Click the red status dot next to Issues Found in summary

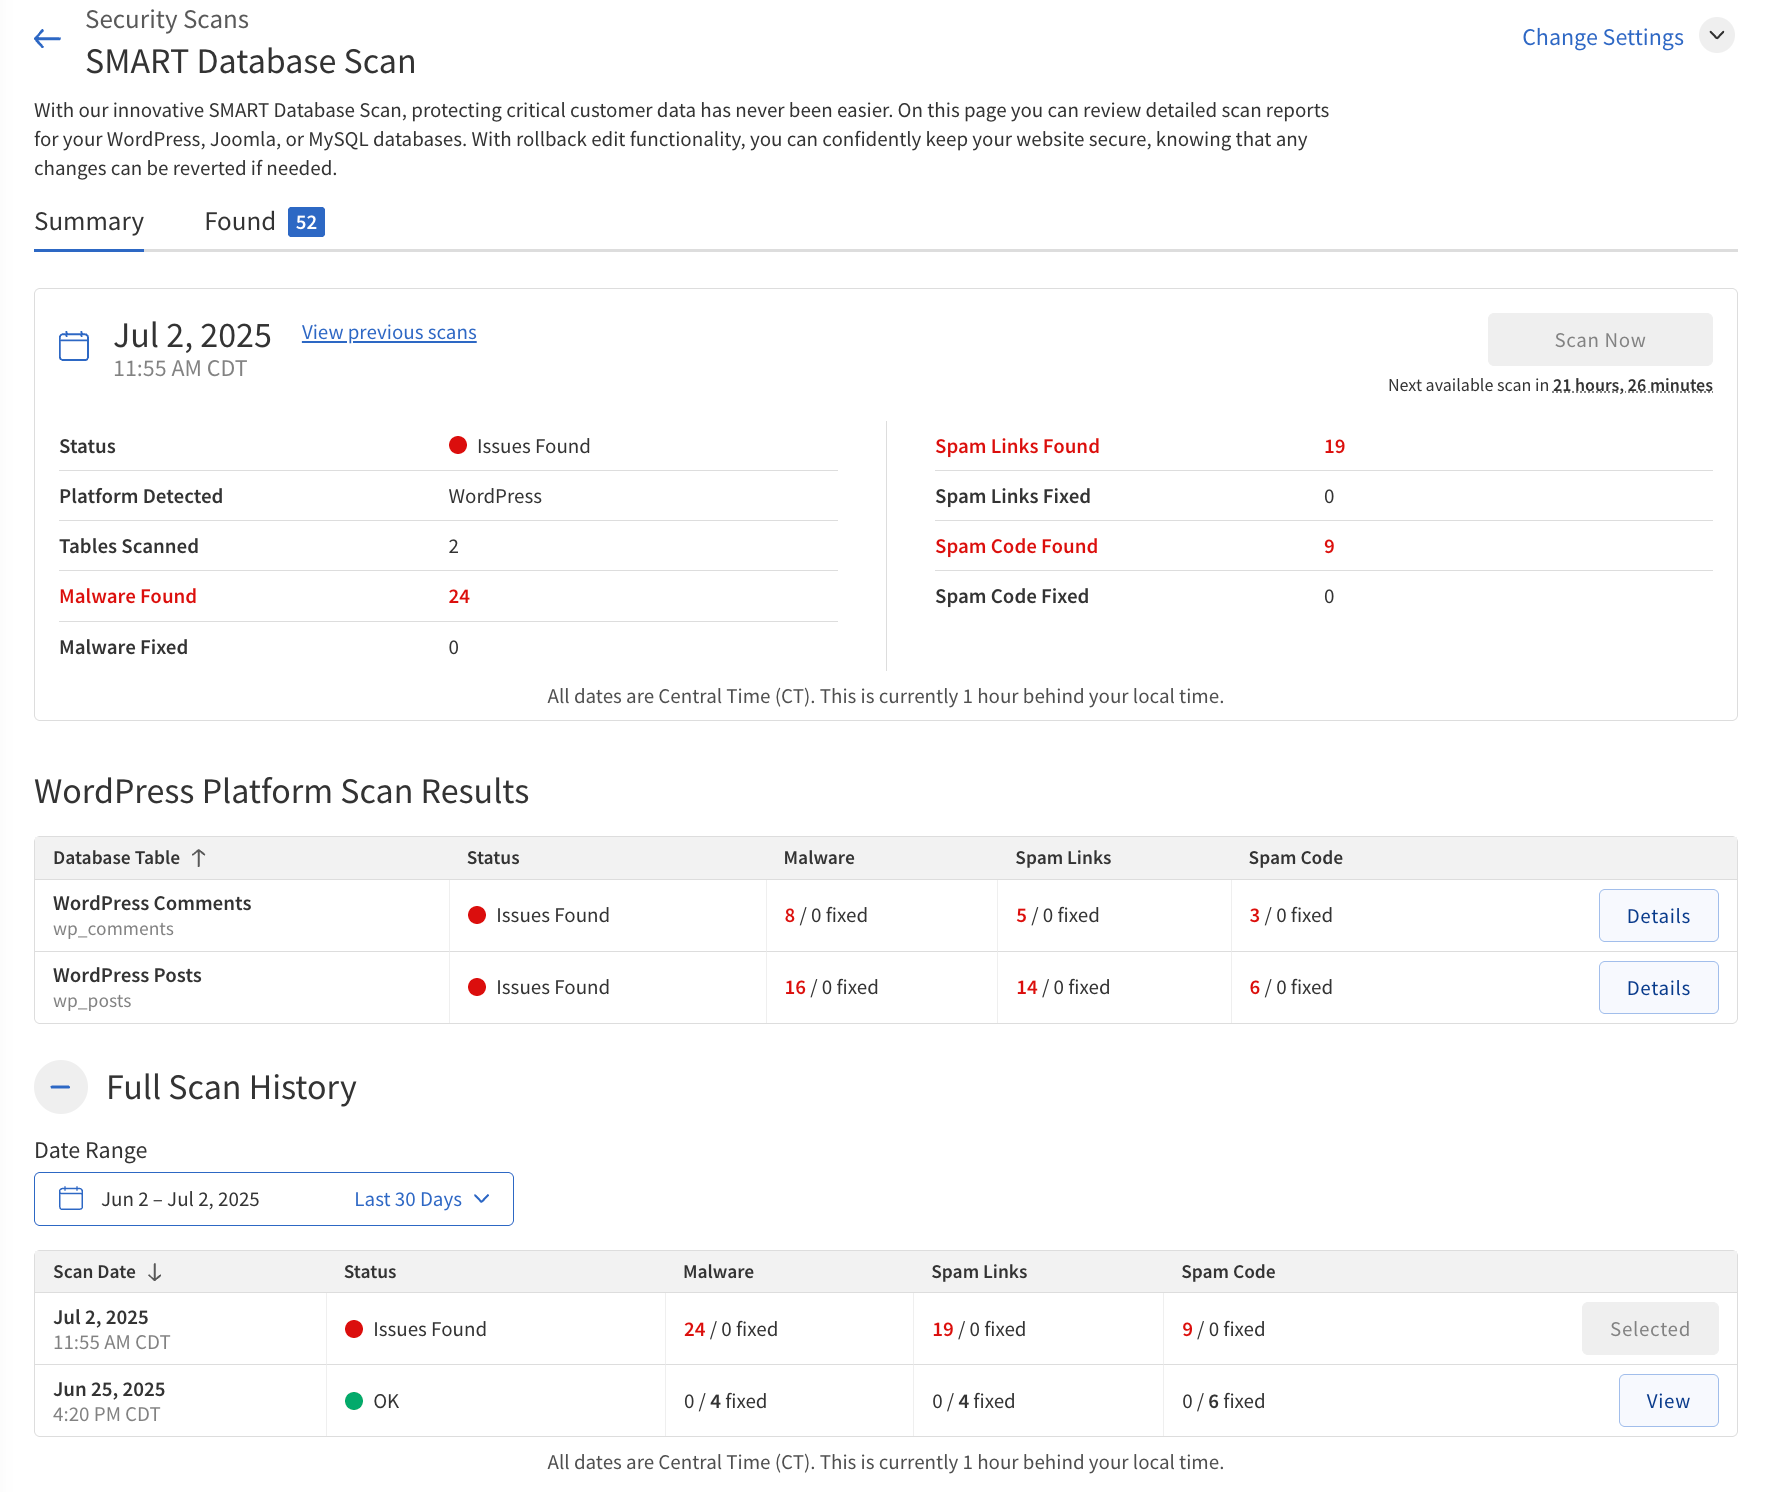[x=458, y=445]
